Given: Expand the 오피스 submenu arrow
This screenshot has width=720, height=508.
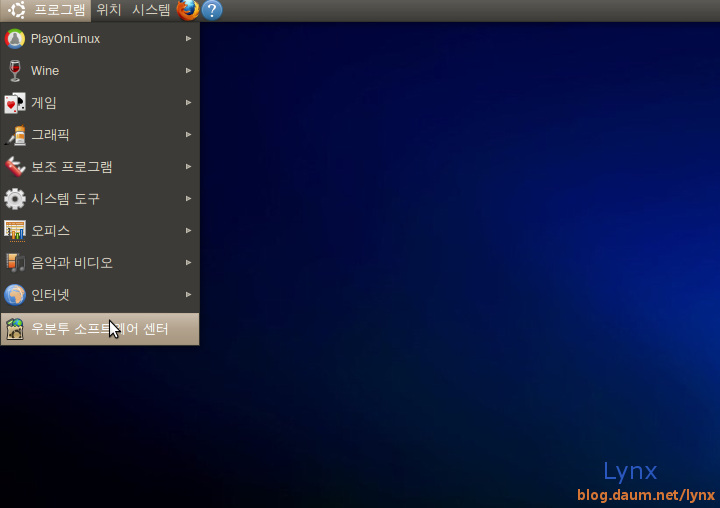Looking at the screenshot, I should coord(188,231).
